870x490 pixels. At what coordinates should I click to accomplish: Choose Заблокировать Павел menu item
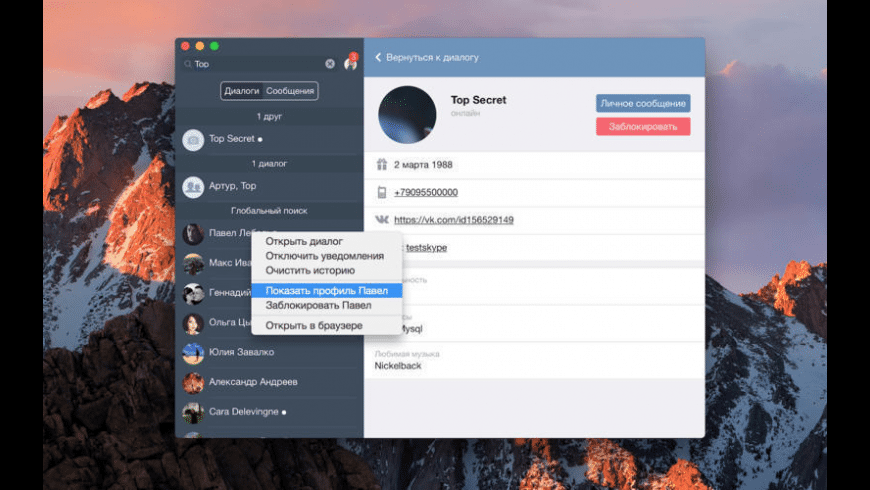tap(327, 305)
